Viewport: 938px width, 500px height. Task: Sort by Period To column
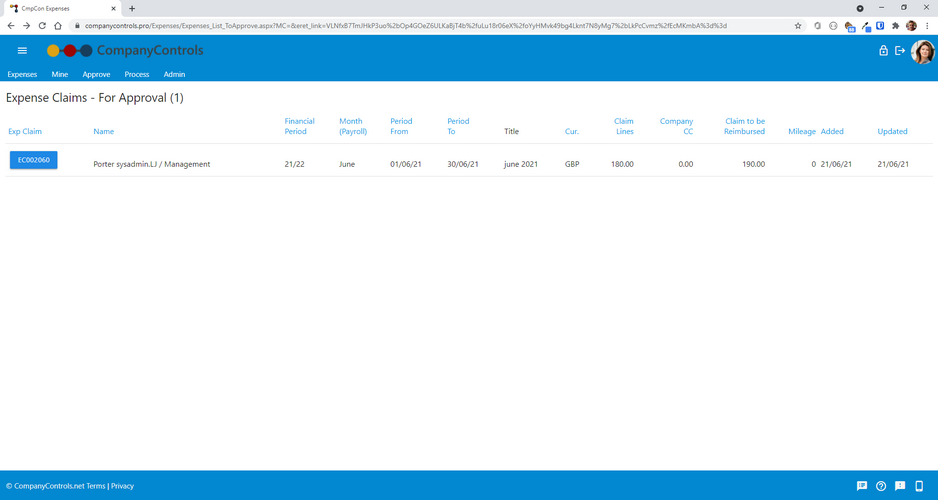click(458, 126)
